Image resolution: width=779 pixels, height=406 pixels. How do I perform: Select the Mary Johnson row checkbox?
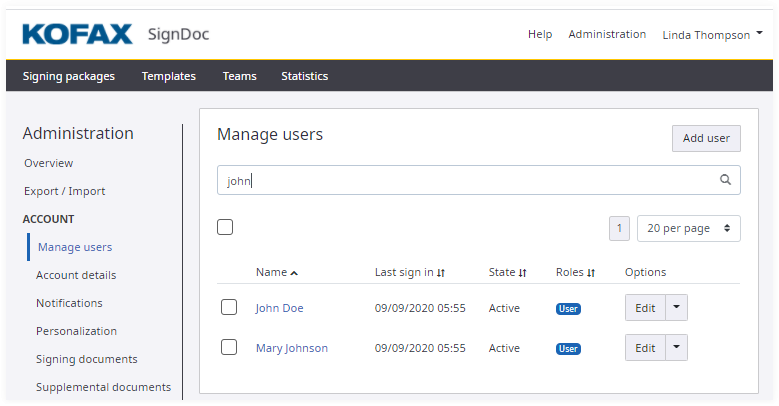tap(229, 347)
